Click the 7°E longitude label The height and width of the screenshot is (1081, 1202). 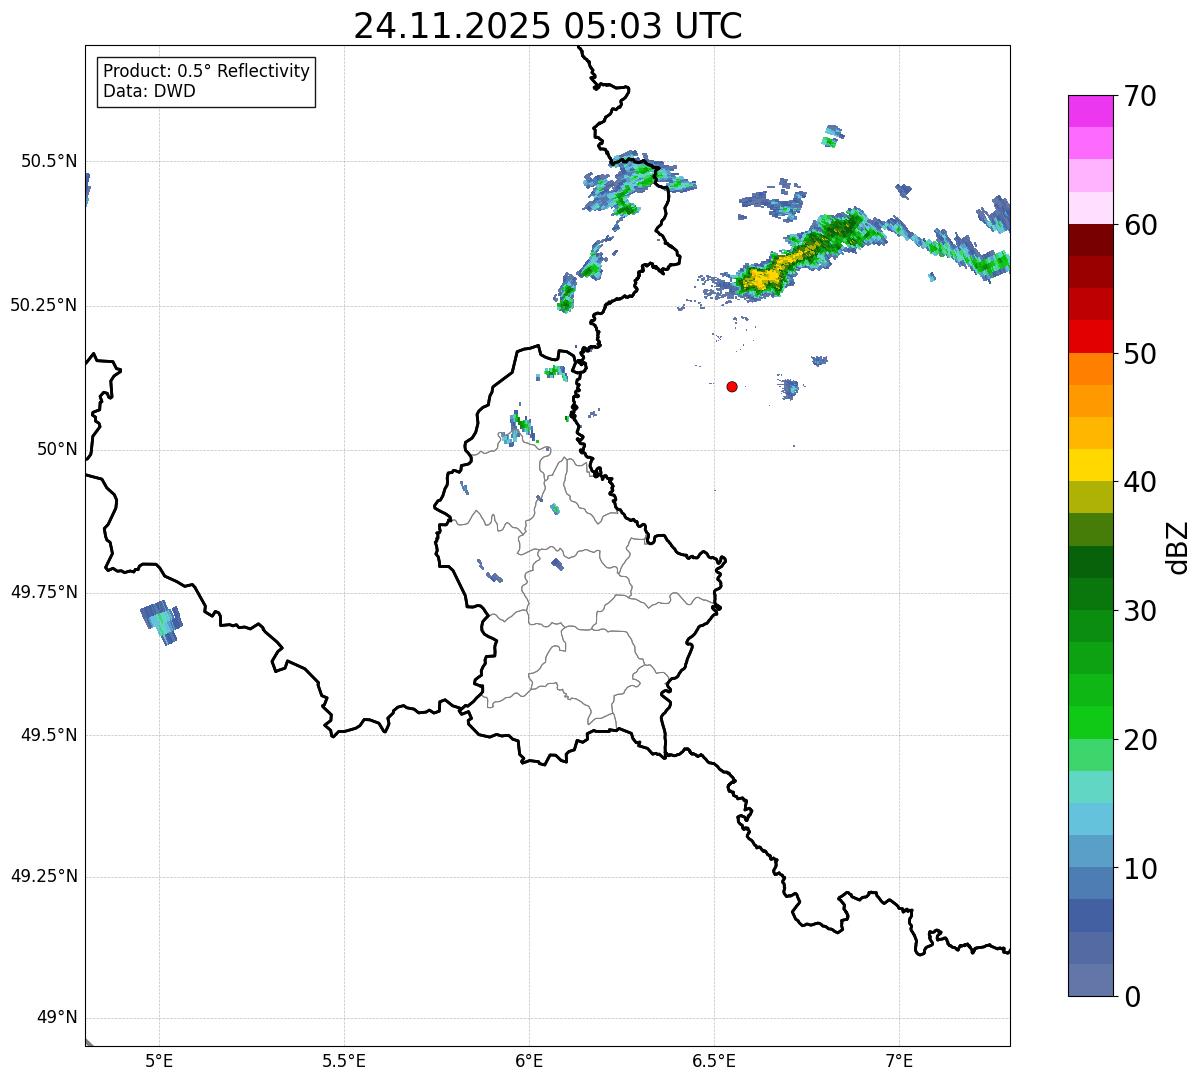coord(899,1060)
